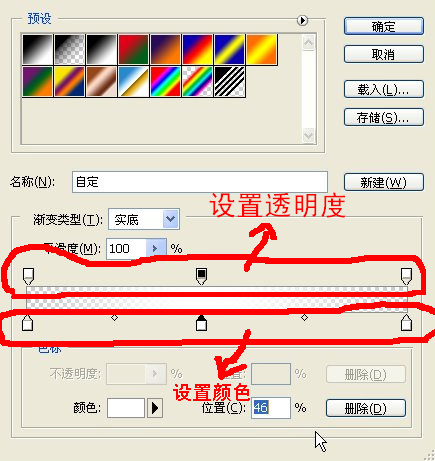The height and width of the screenshot is (461, 435).
Task: Open the presets panel flyout menu arrow
Action: pos(302,21)
